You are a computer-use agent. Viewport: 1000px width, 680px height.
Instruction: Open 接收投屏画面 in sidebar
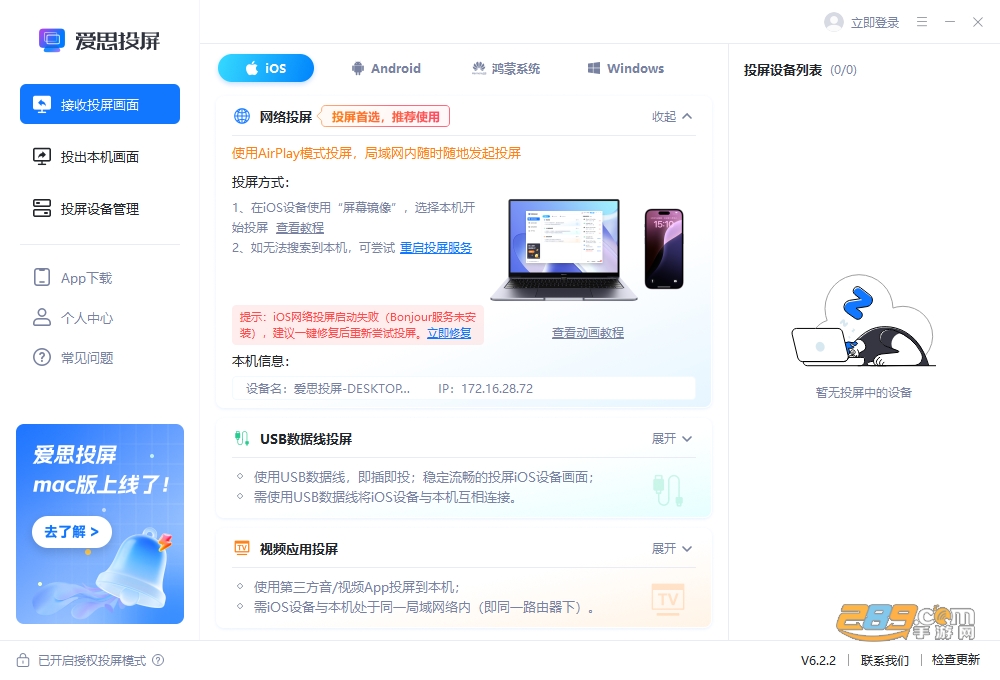pyautogui.click(x=99, y=104)
